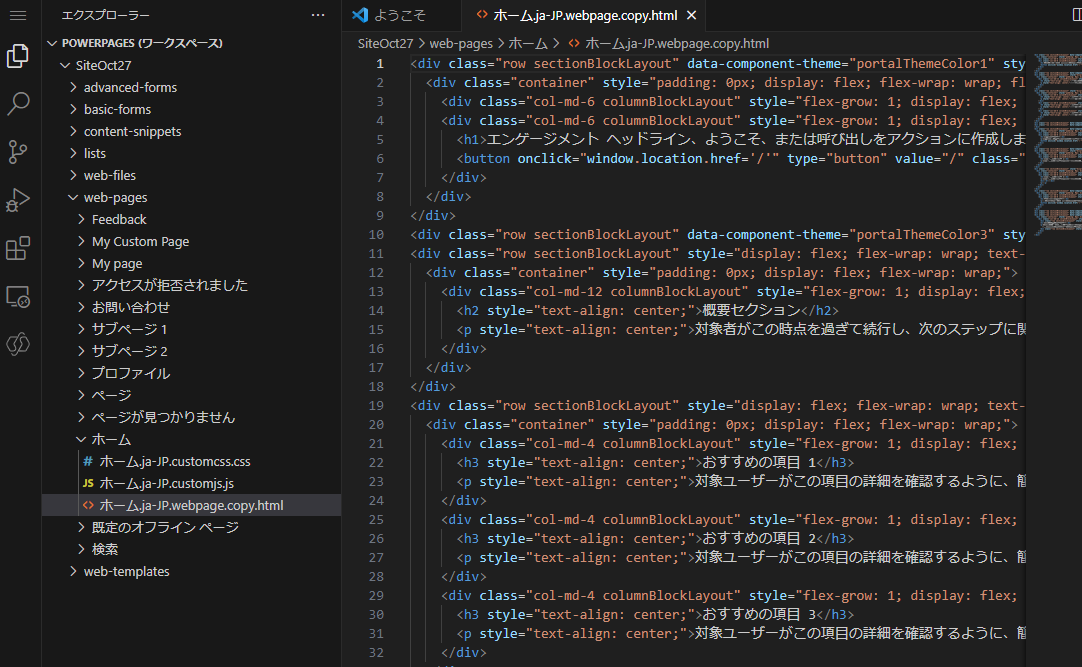Click the ホーム breadcrumb segment
The image size is (1082, 667).
pyautogui.click(x=528, y=43)
